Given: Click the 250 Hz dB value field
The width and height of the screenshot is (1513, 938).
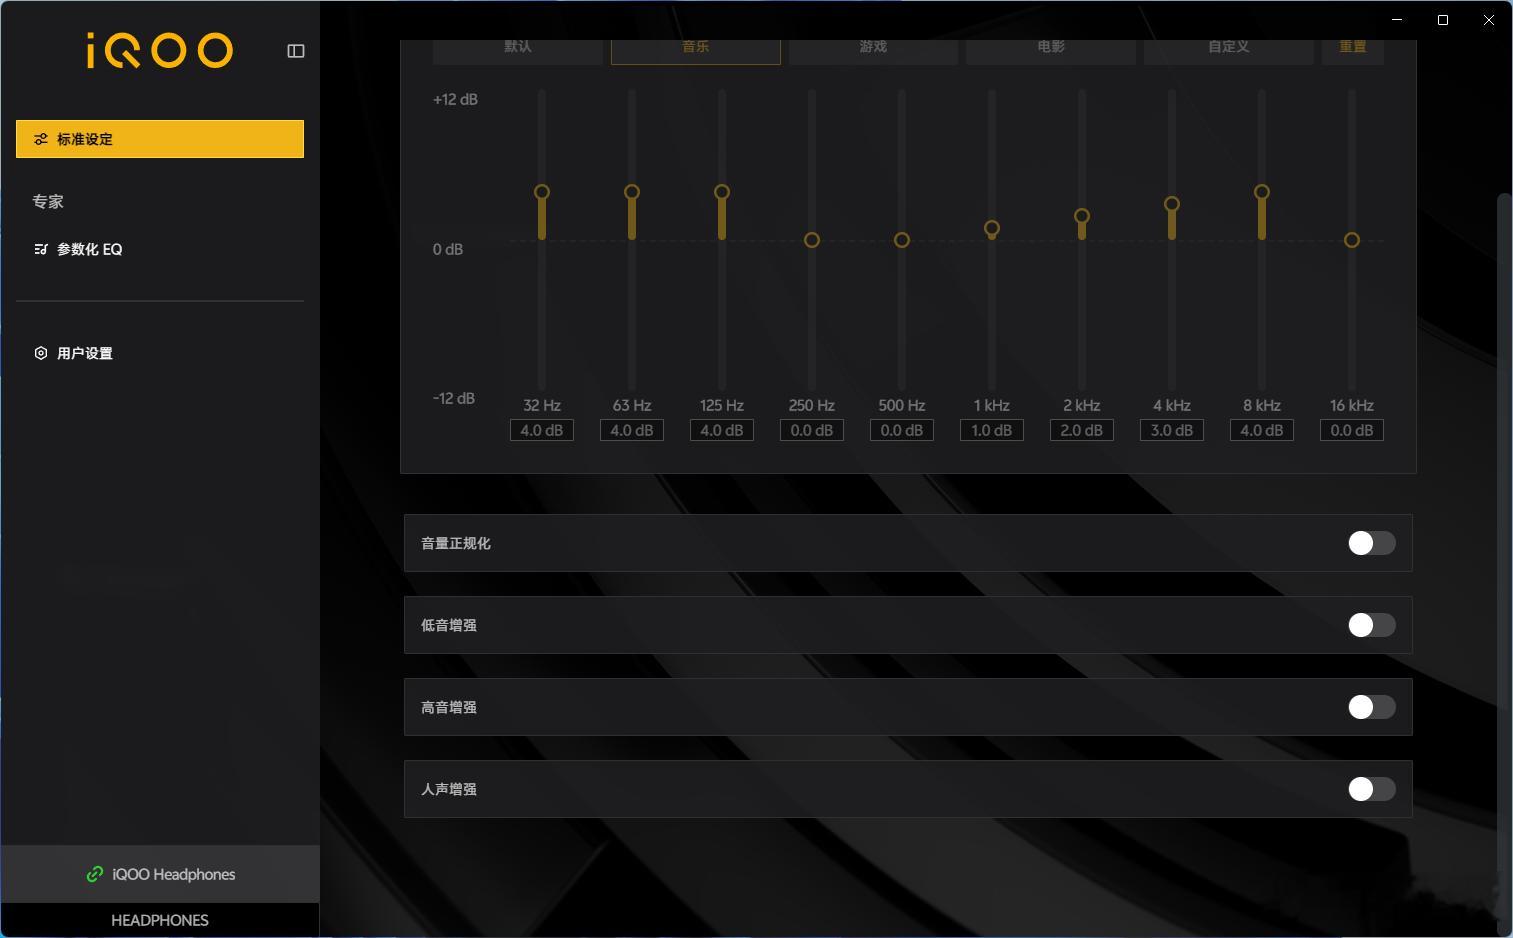Looking at the screenshot, I should pyautogui.click(x=812, y=430).
